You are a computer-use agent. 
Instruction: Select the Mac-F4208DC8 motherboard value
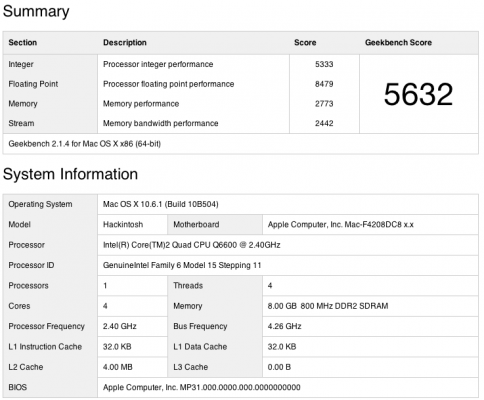341,225
